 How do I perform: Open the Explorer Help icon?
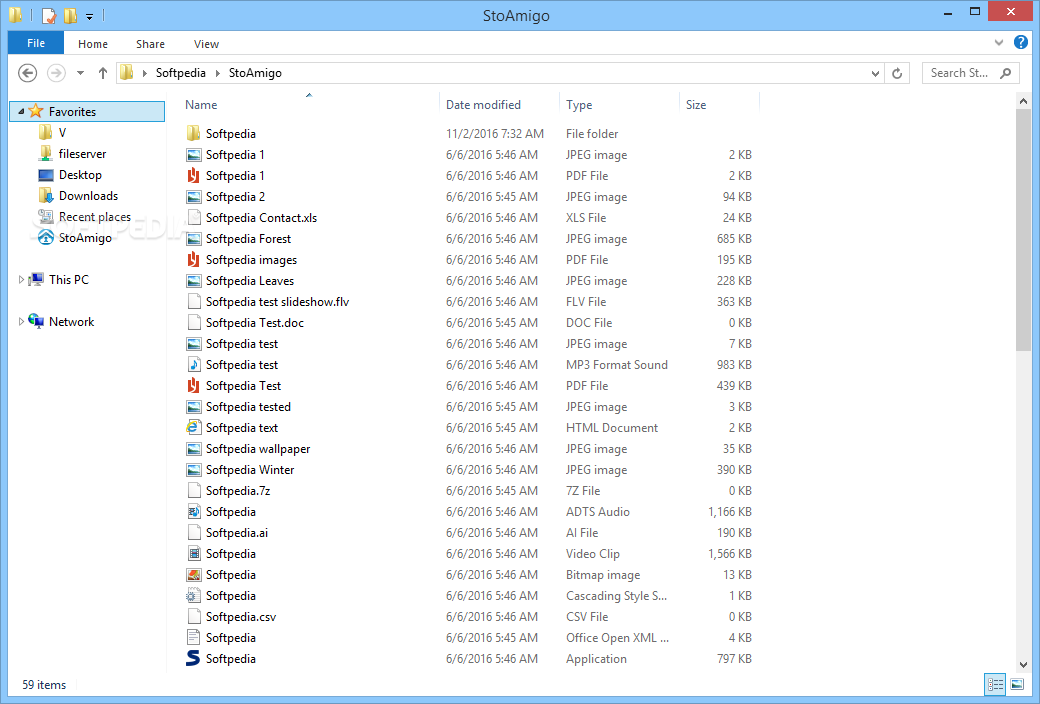tap(1021, 42)
